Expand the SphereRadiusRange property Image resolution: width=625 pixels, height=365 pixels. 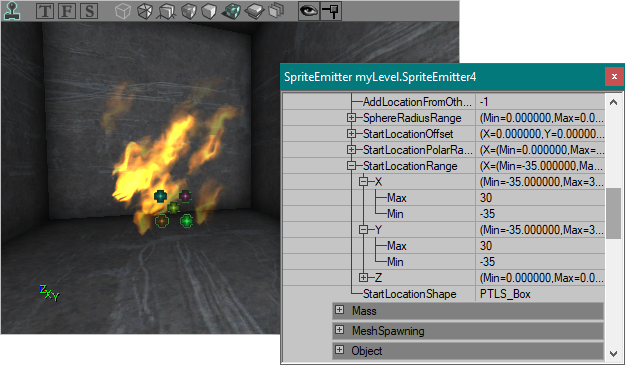click(351, 118)
